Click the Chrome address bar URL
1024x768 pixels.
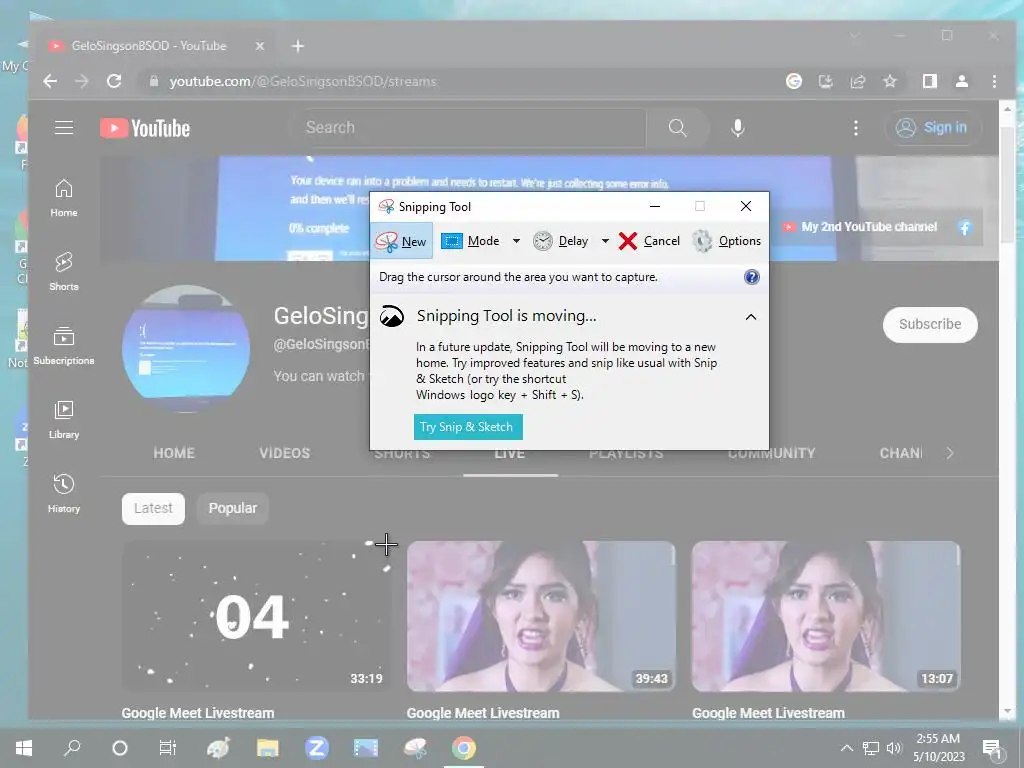[303, 82]
